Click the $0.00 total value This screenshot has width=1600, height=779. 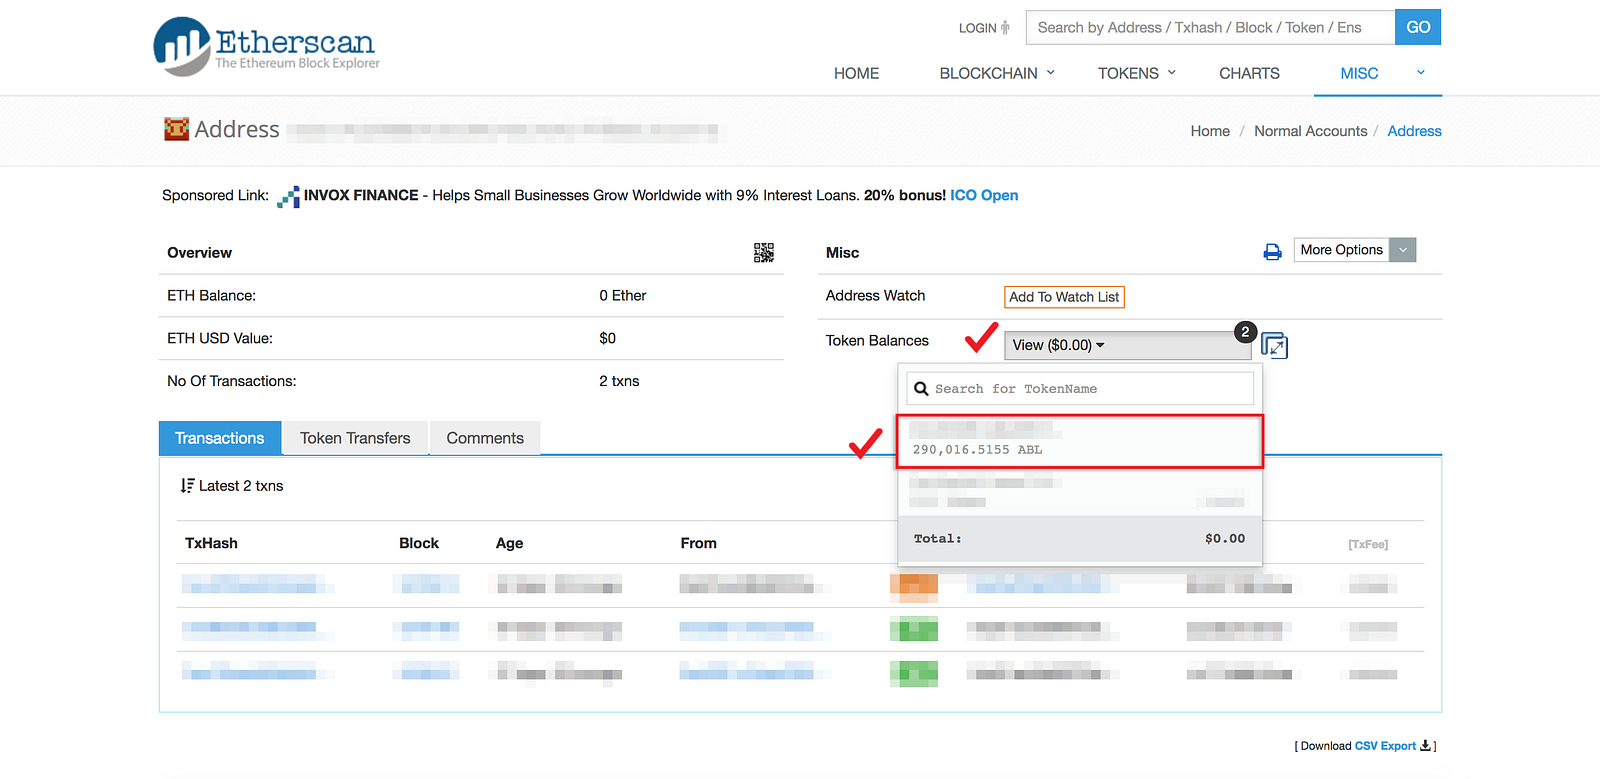pyautogui.click(x=1225, y=539)
